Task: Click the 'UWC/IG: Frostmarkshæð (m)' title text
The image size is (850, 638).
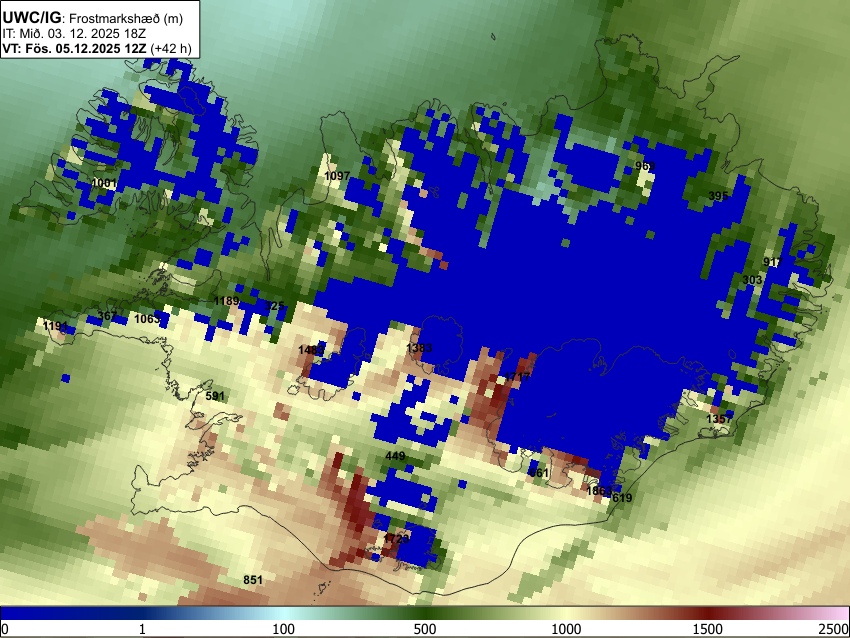Action: [x=93, y=18]
